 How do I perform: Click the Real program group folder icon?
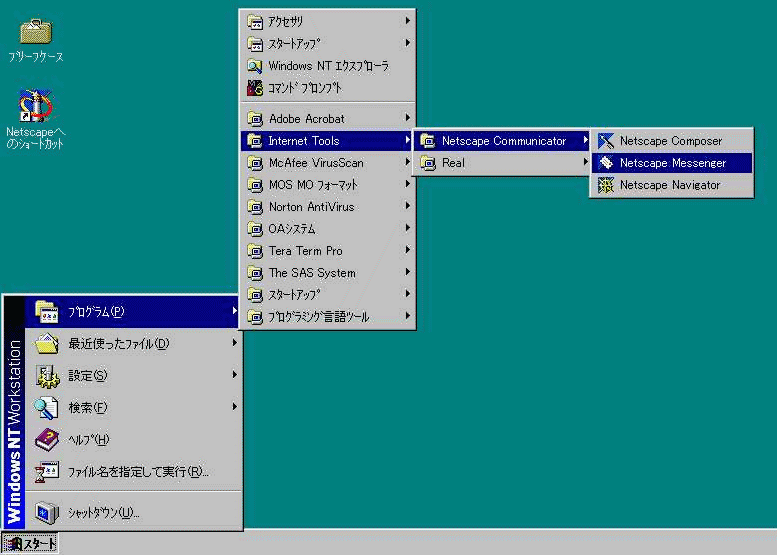428,163
